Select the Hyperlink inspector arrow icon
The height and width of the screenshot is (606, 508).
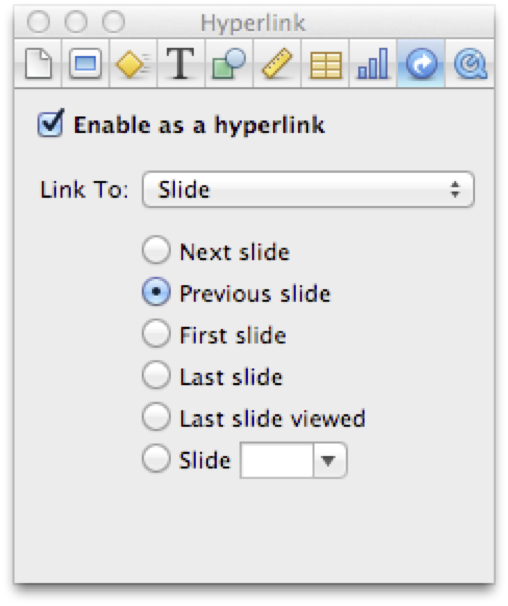421,64
